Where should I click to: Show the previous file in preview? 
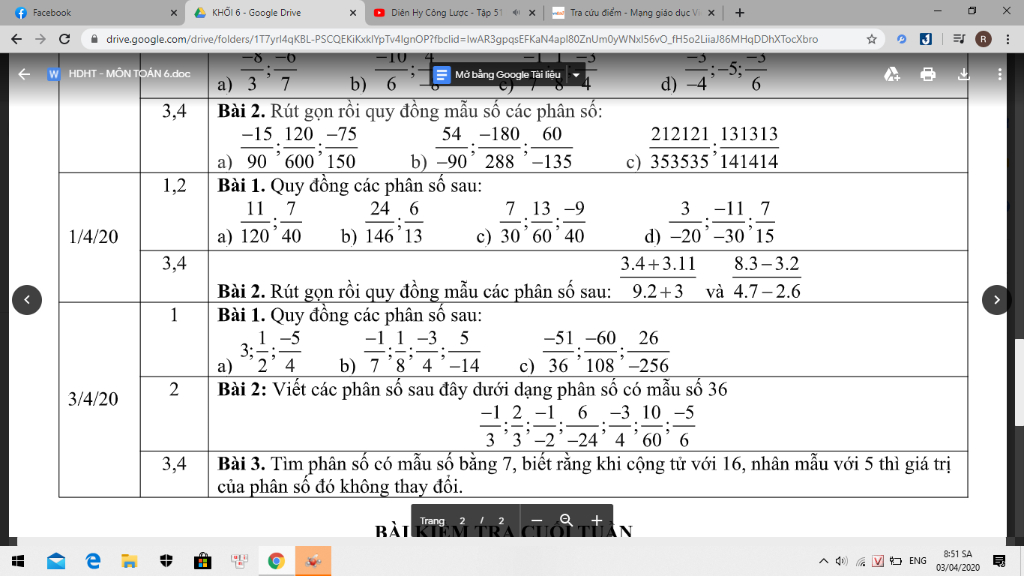point(27,300)
